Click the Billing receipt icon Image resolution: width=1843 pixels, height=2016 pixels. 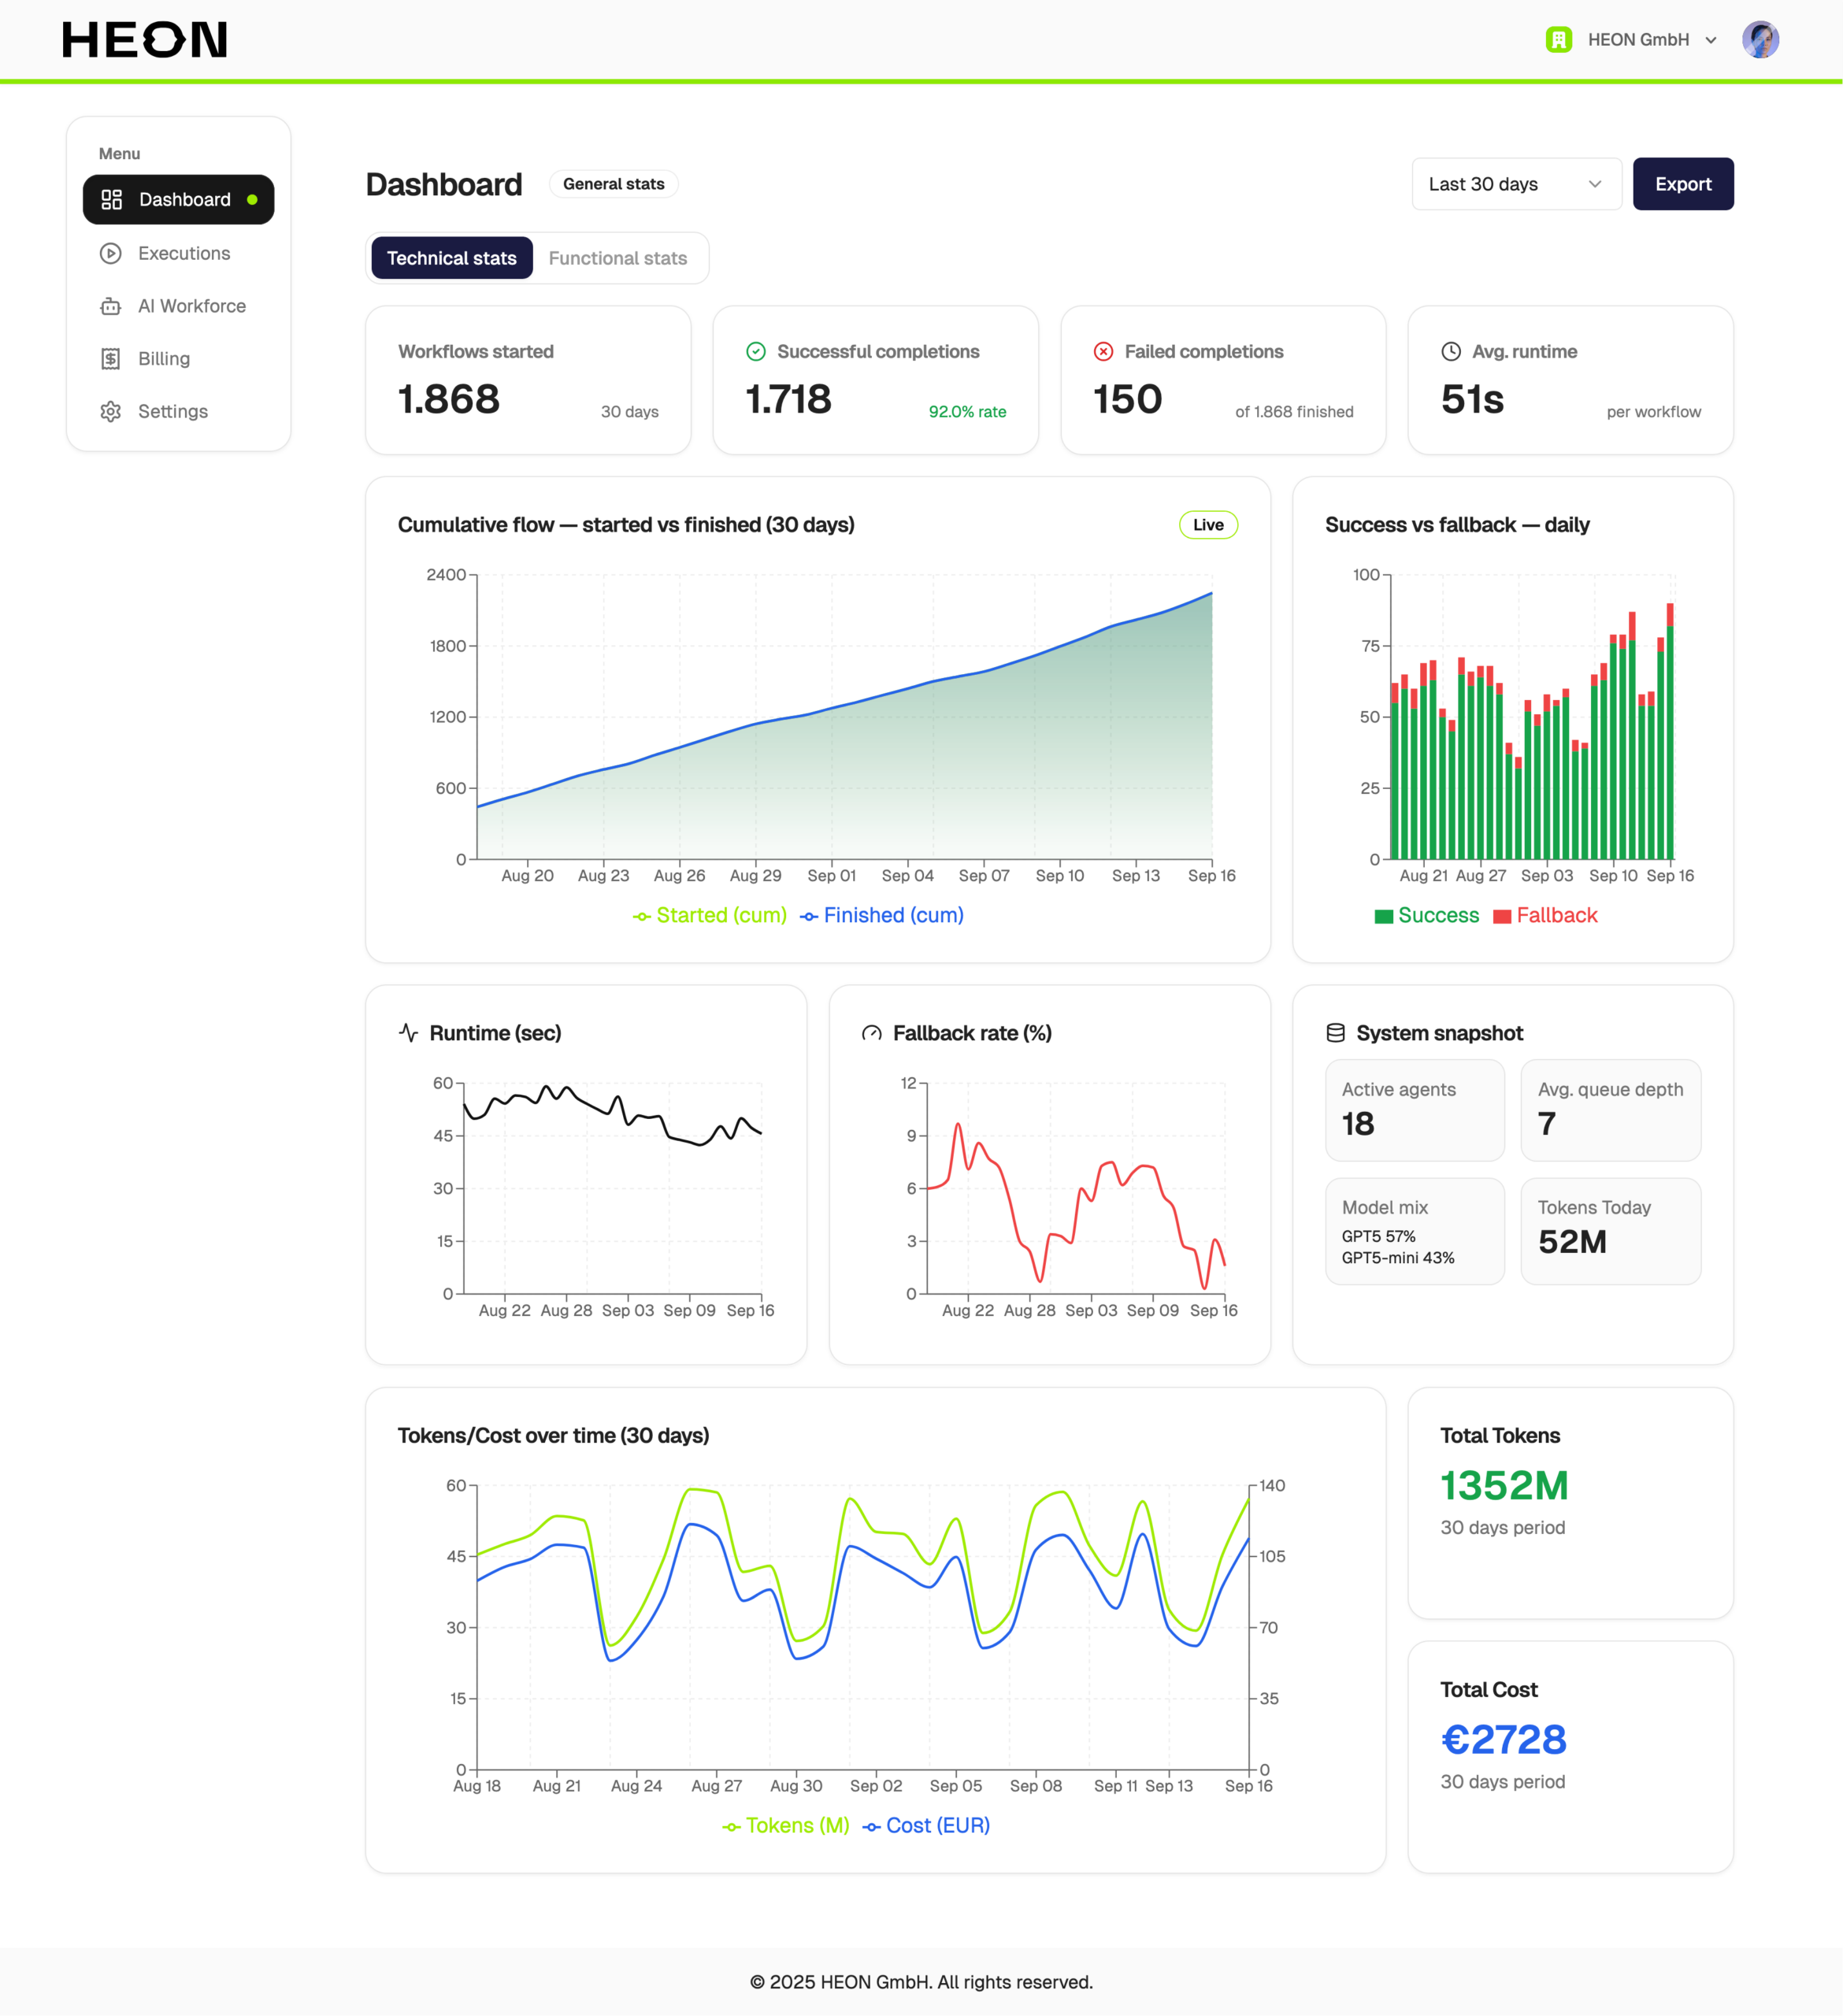(x=111, y=359)
